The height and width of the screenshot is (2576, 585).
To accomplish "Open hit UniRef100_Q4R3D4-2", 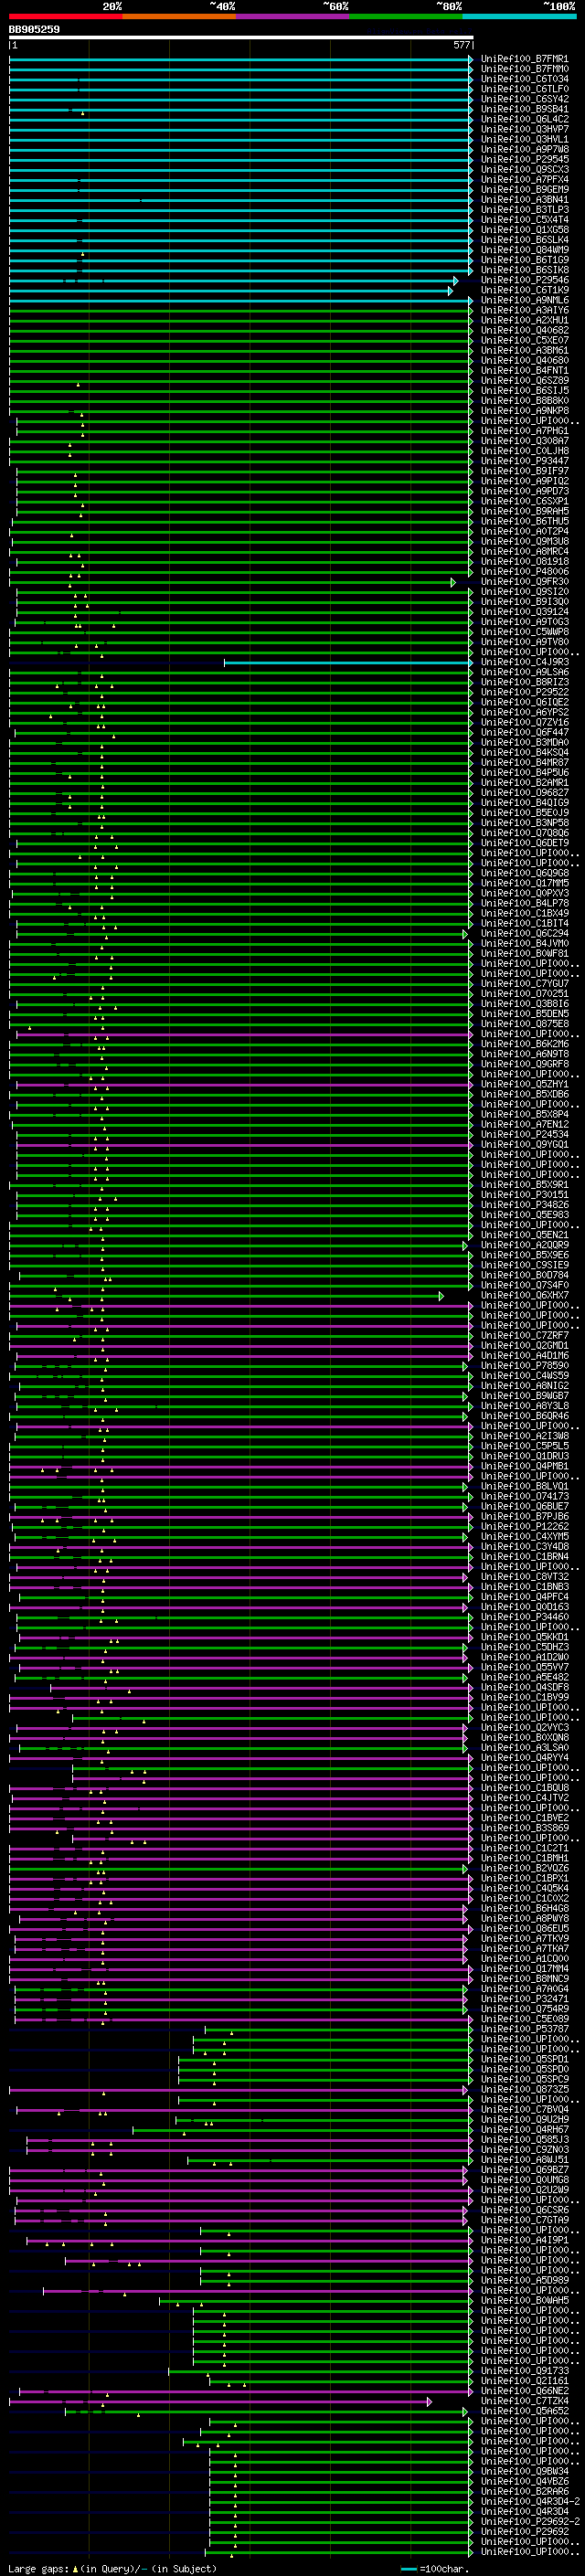I will [530, 2501].
